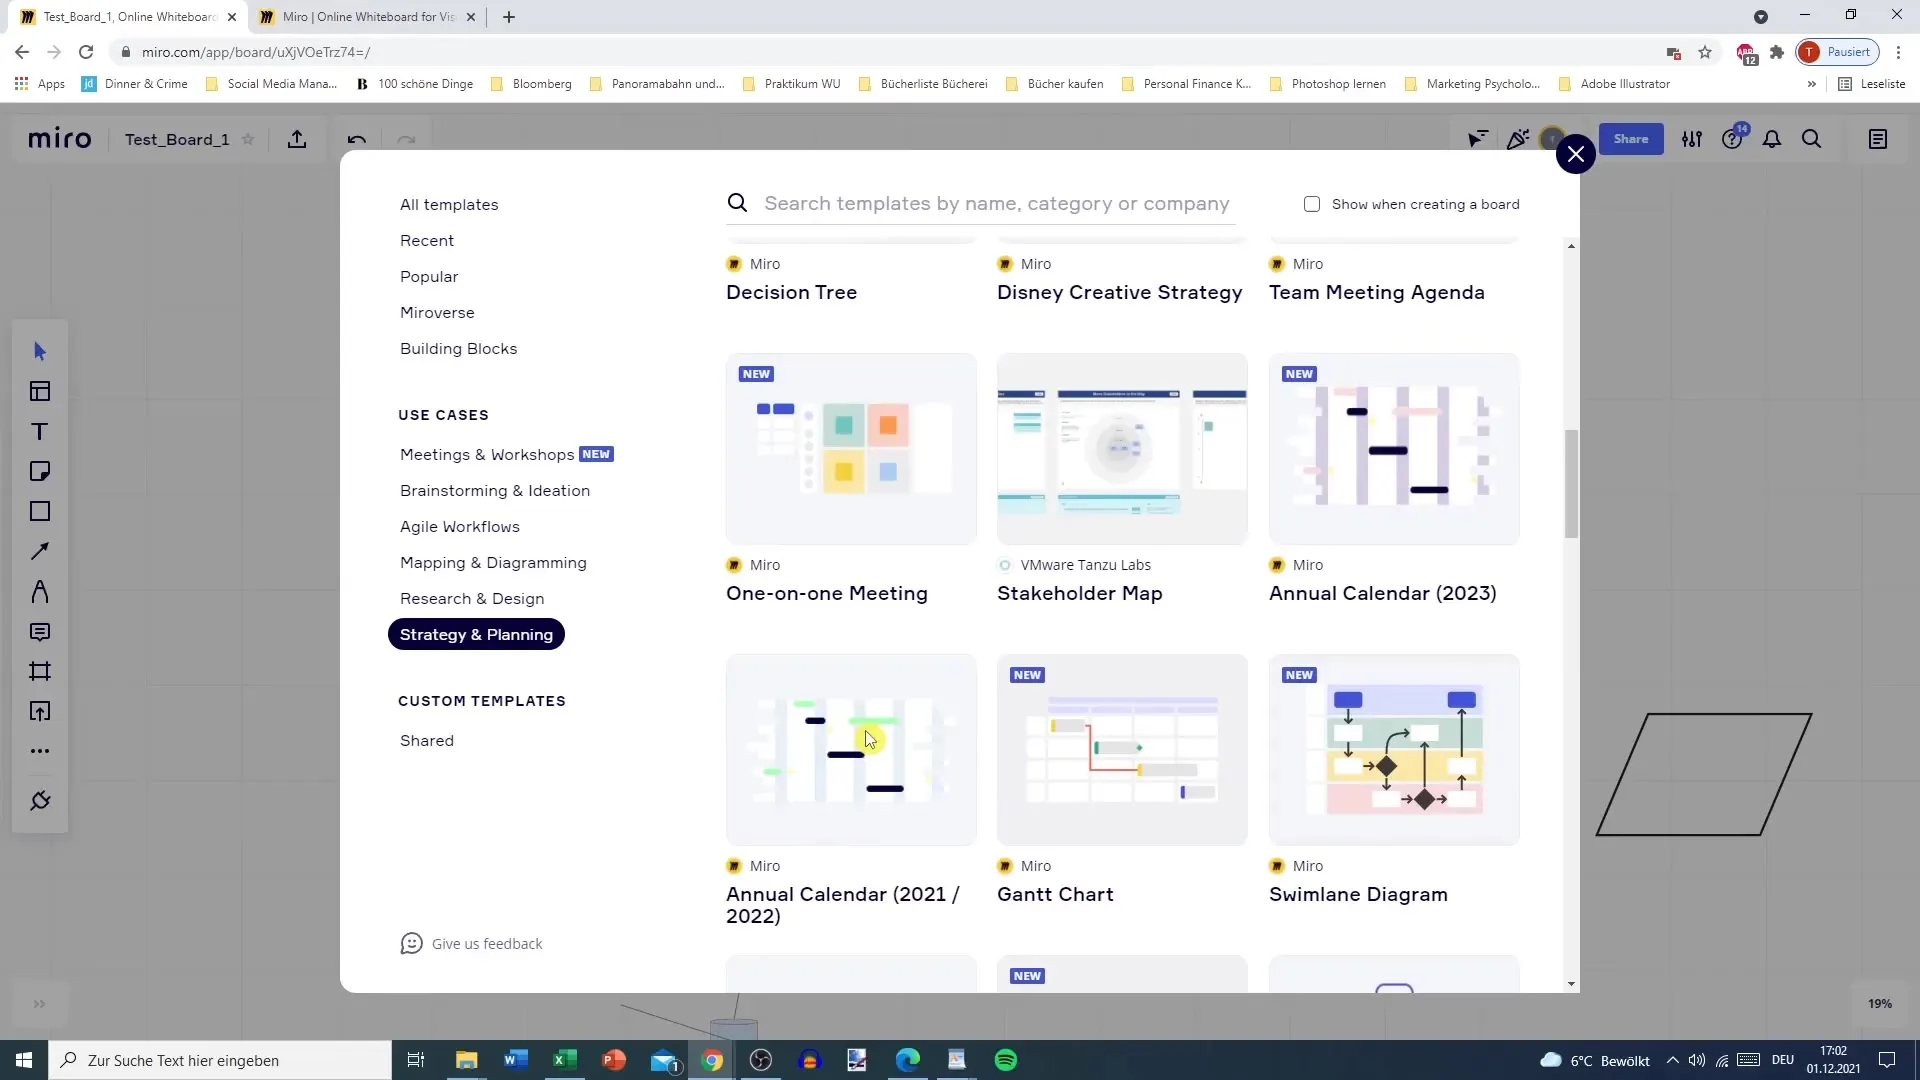Open the help question mark icon
Image resolution: width=1920 pixels, height=1080 pixels.
pyautogui.click(x=1732, y=139)
